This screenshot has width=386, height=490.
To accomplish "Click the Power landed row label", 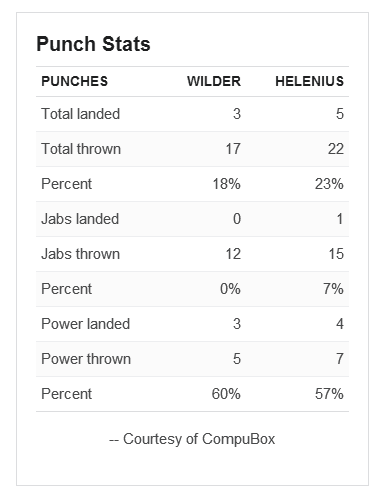I will point(85,324).
